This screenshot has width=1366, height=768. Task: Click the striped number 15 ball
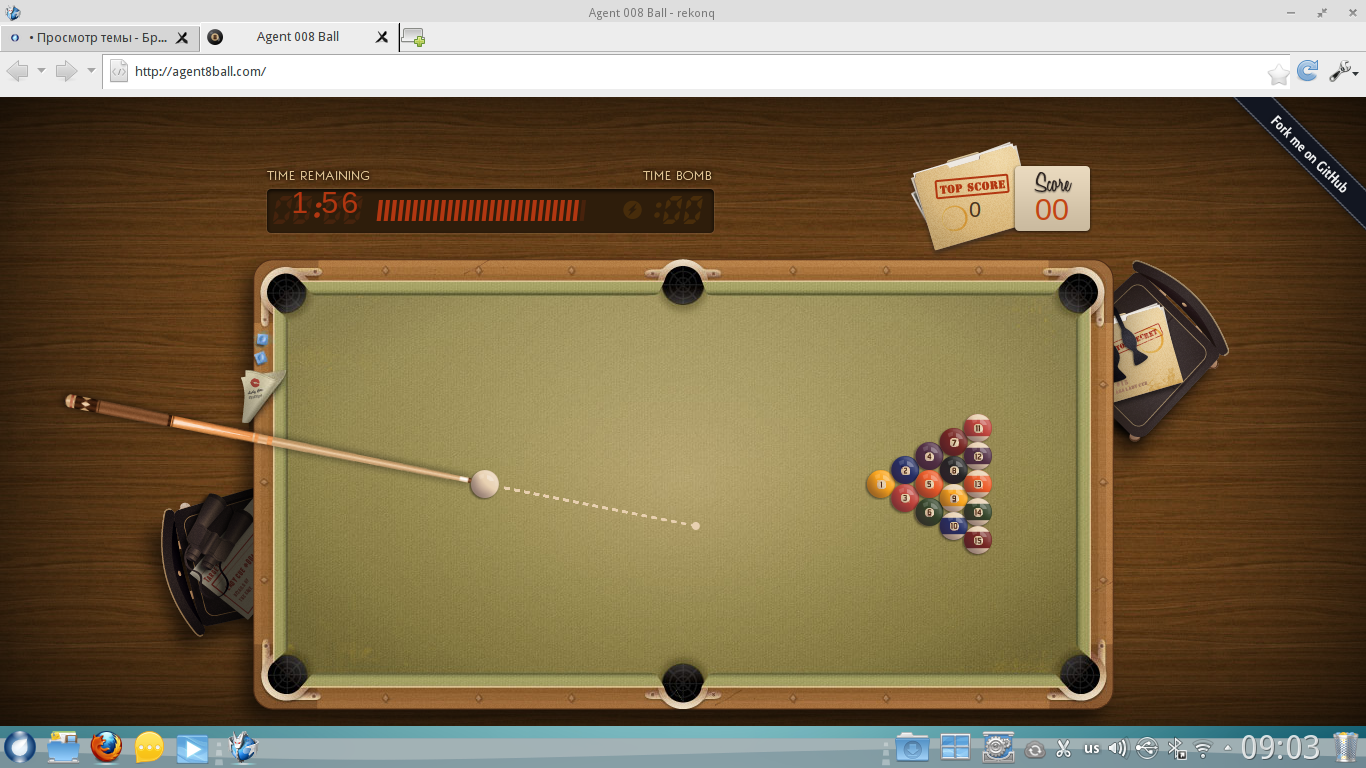pyautogui.click(x=978, y=540)
